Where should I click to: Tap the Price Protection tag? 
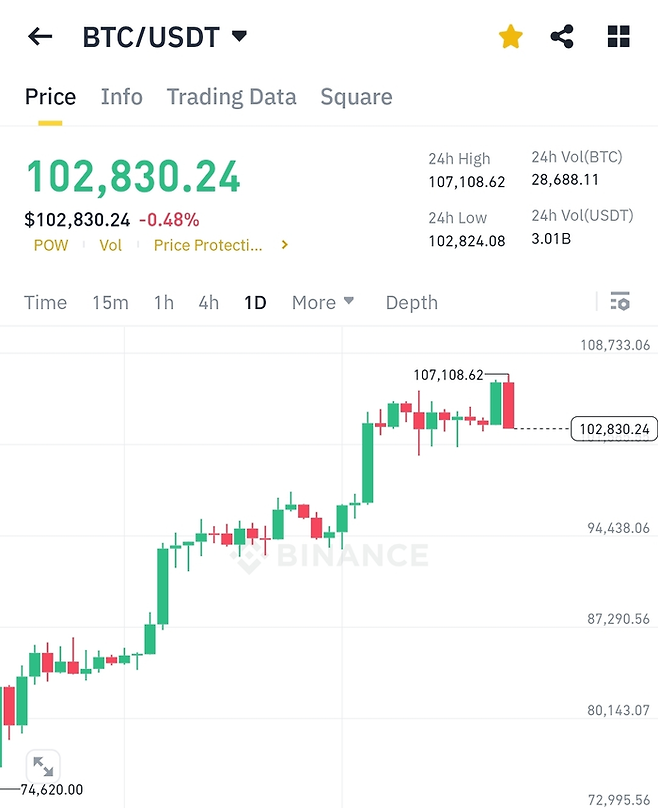pyautogui.click(x=208, y=245)
